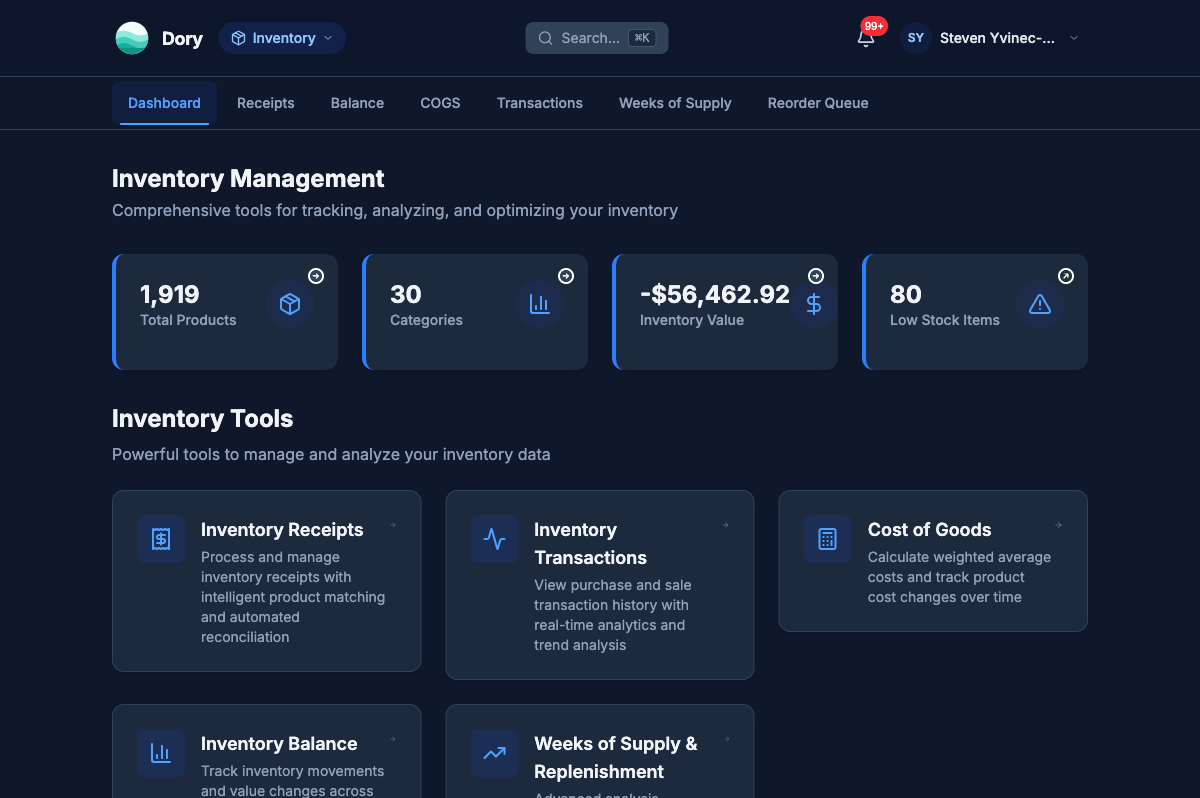The width and height of the screenshot is (1200, 798).
Task: Click the Inventory Value dollar icon
Action: point(814,304)
